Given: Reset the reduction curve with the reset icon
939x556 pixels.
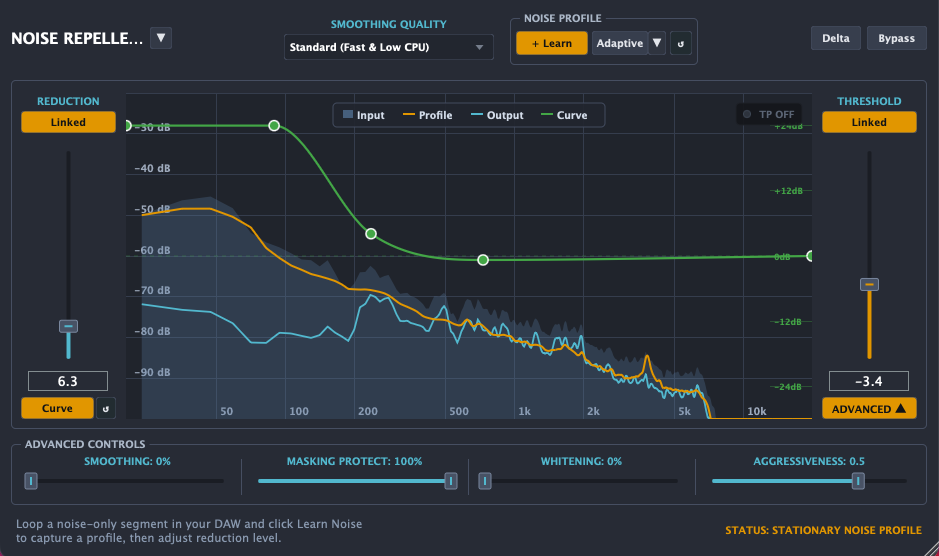Looking at the screenshot, I should 106,409.
